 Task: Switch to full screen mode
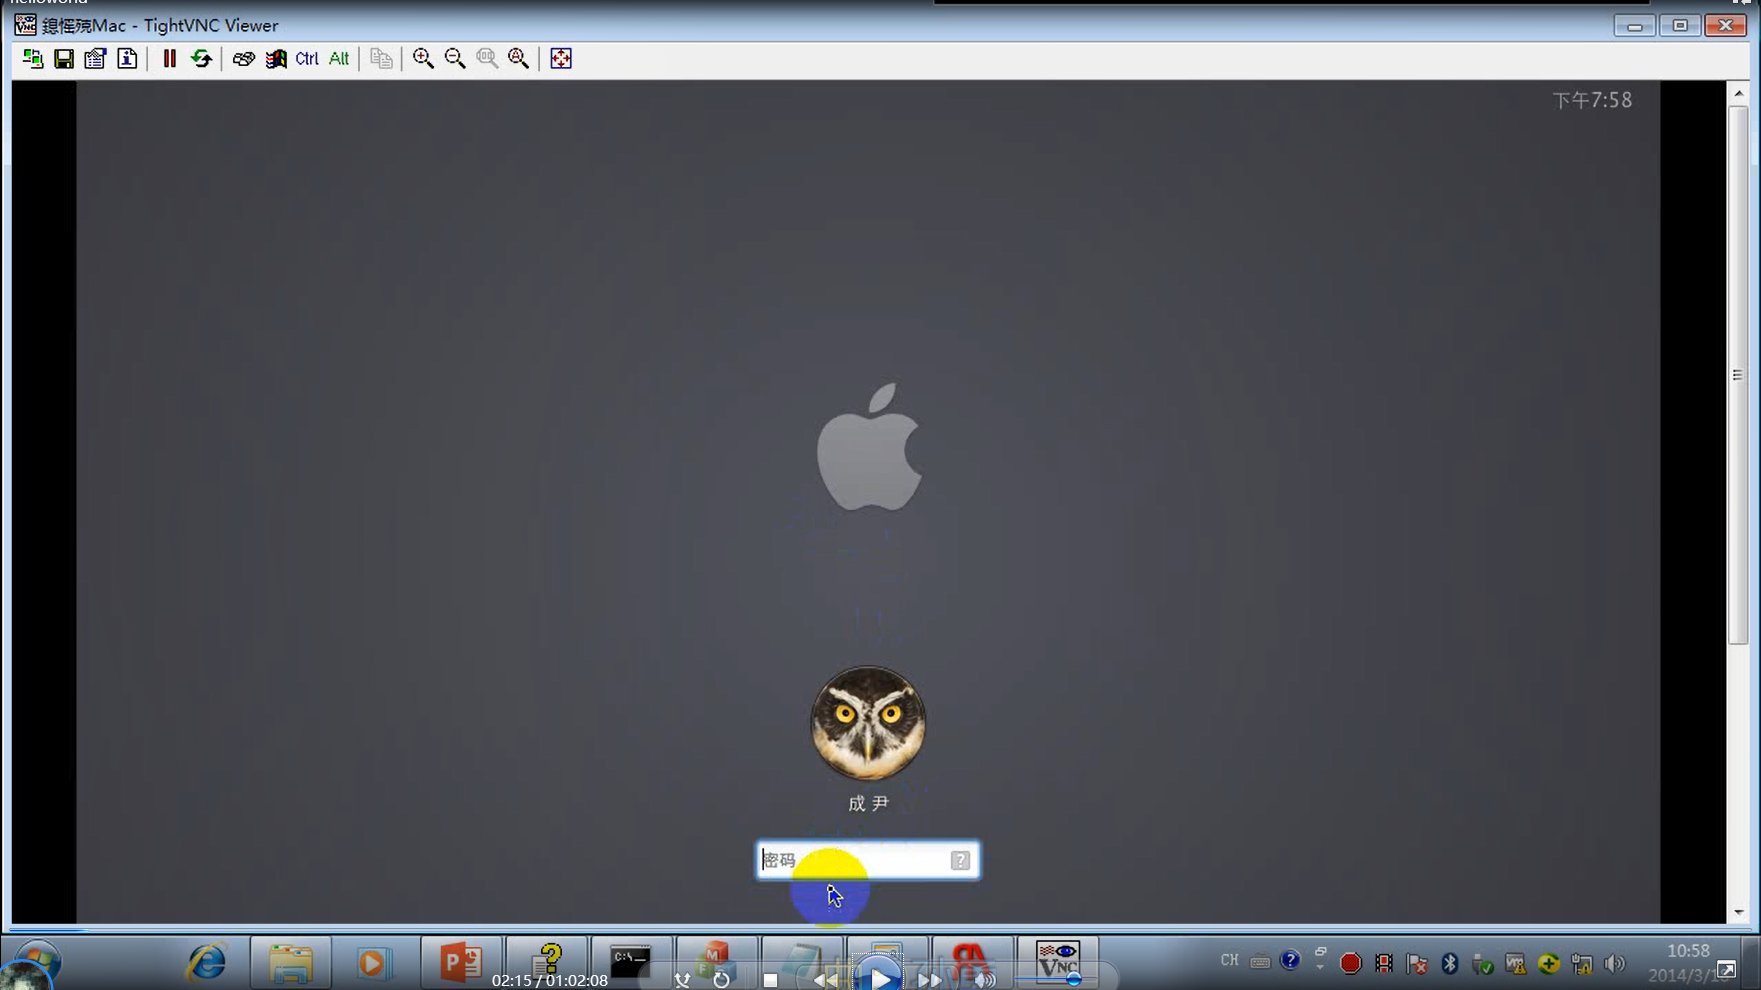[x=561, y=59]
